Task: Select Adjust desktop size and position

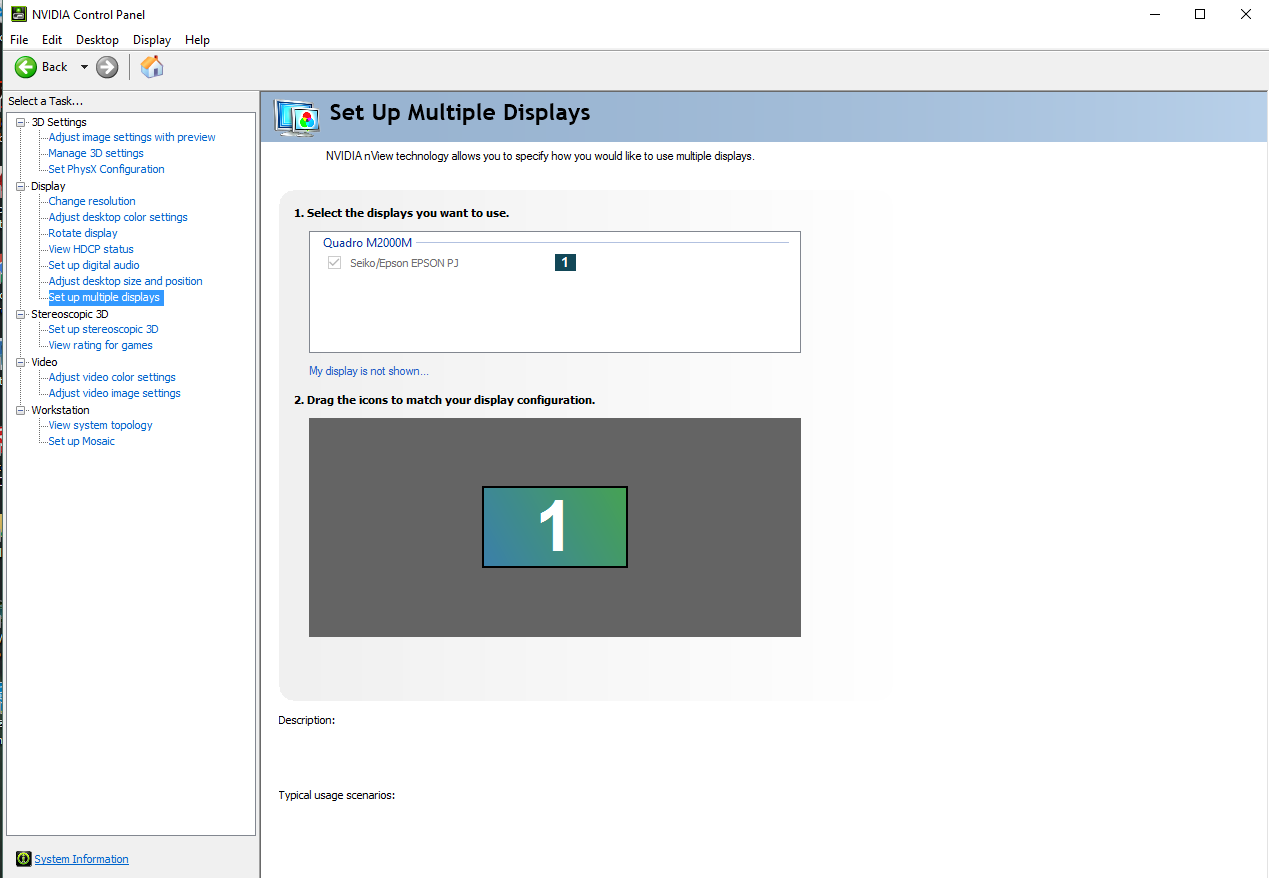Action: click(x=125, y=281)
